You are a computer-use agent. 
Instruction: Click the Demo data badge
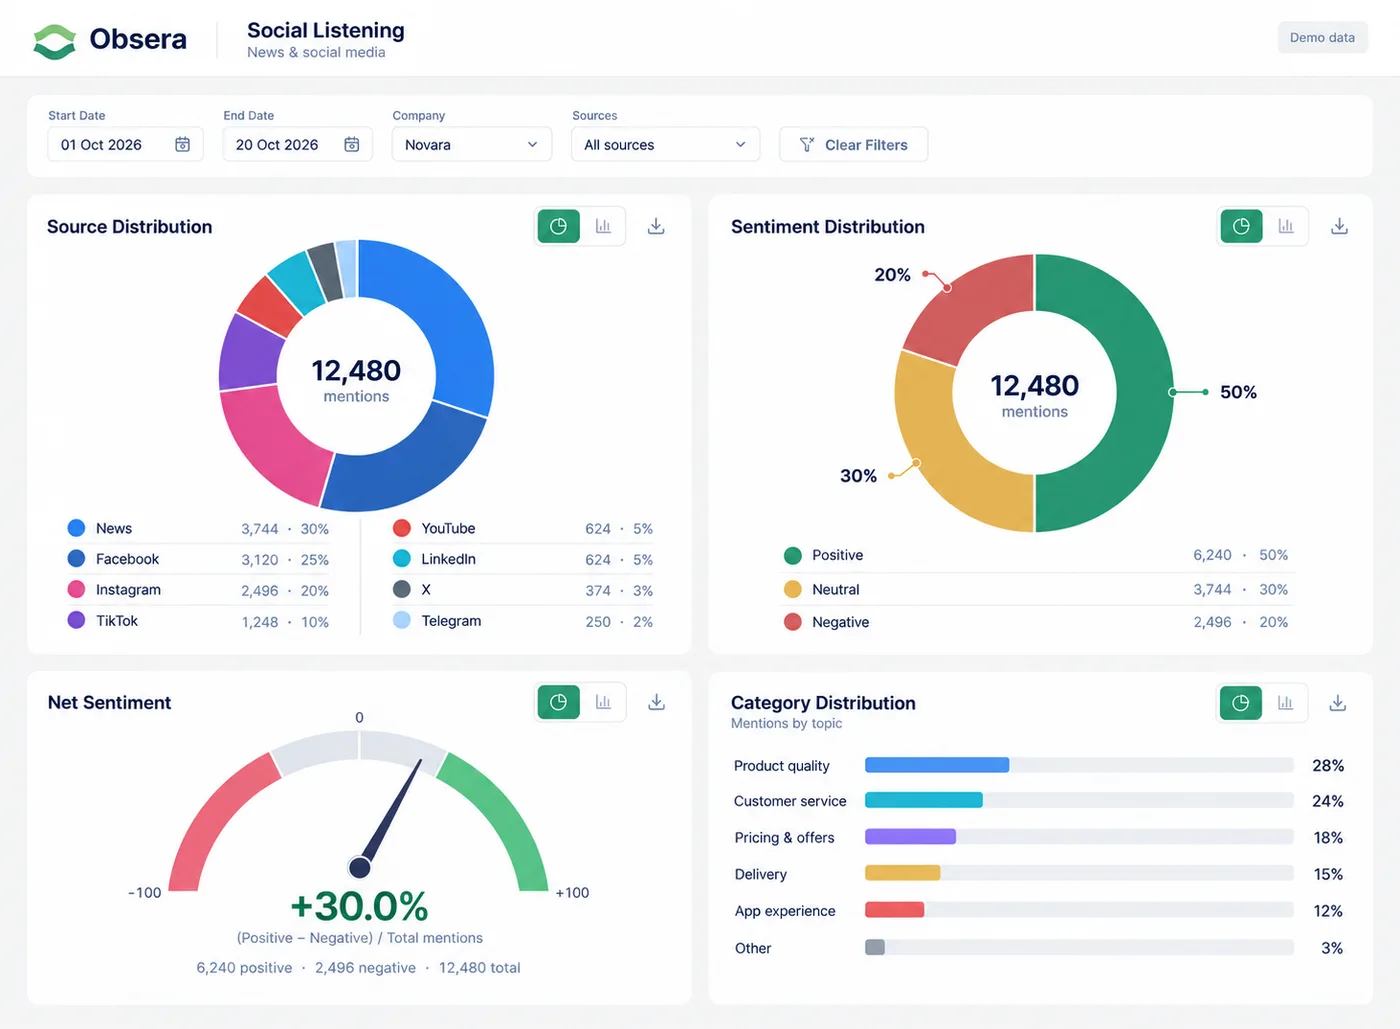coord(1322,38)
